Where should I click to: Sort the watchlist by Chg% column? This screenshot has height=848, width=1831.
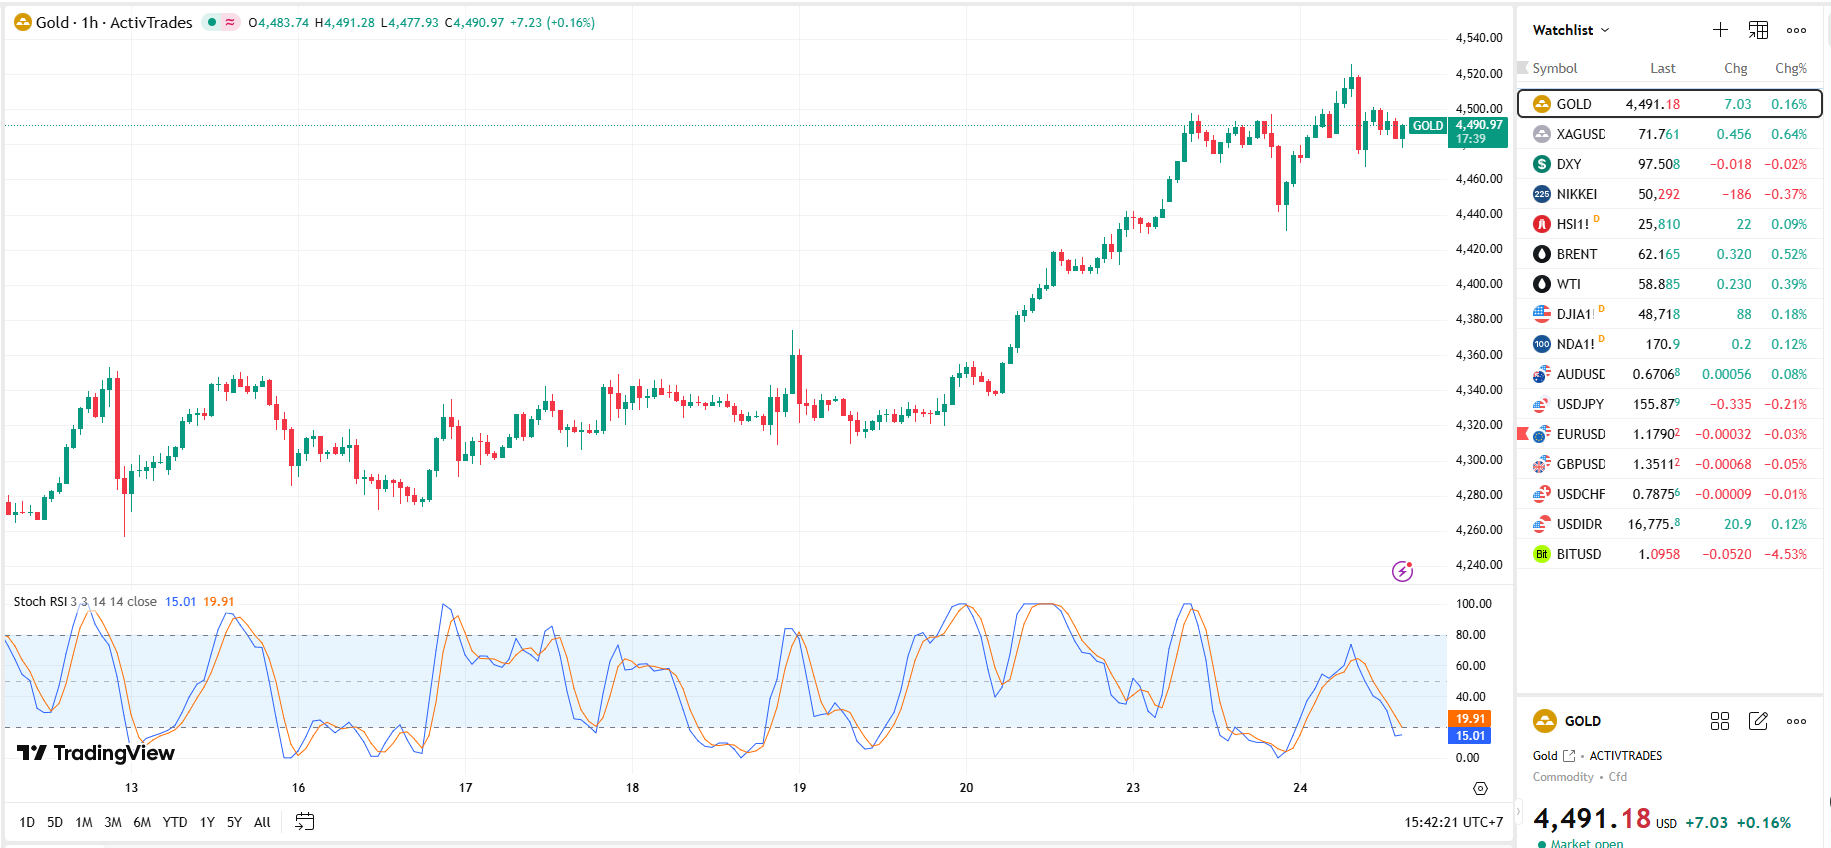[x=1790, y=68]
